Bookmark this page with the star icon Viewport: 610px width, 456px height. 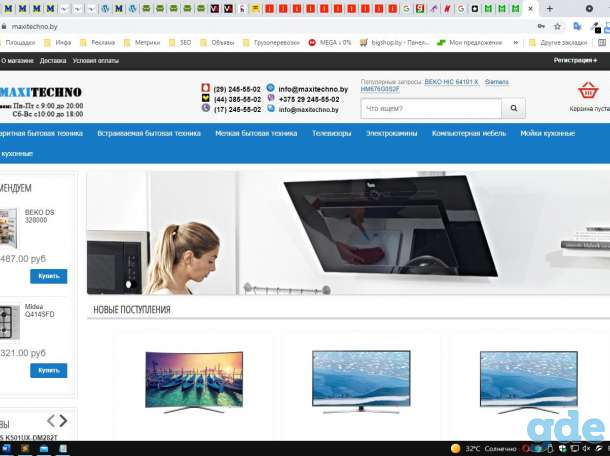557,26
